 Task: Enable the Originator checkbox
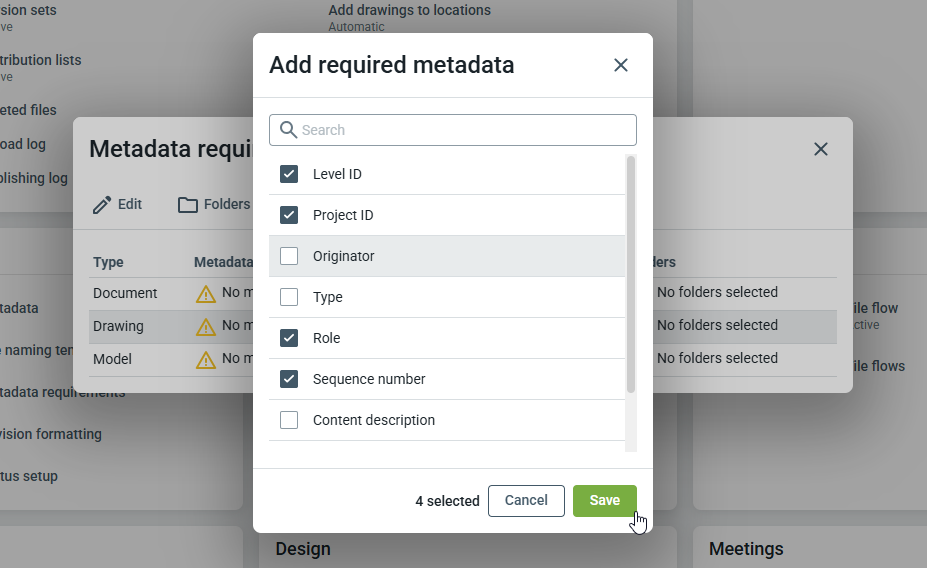click(x=289, y=256)
